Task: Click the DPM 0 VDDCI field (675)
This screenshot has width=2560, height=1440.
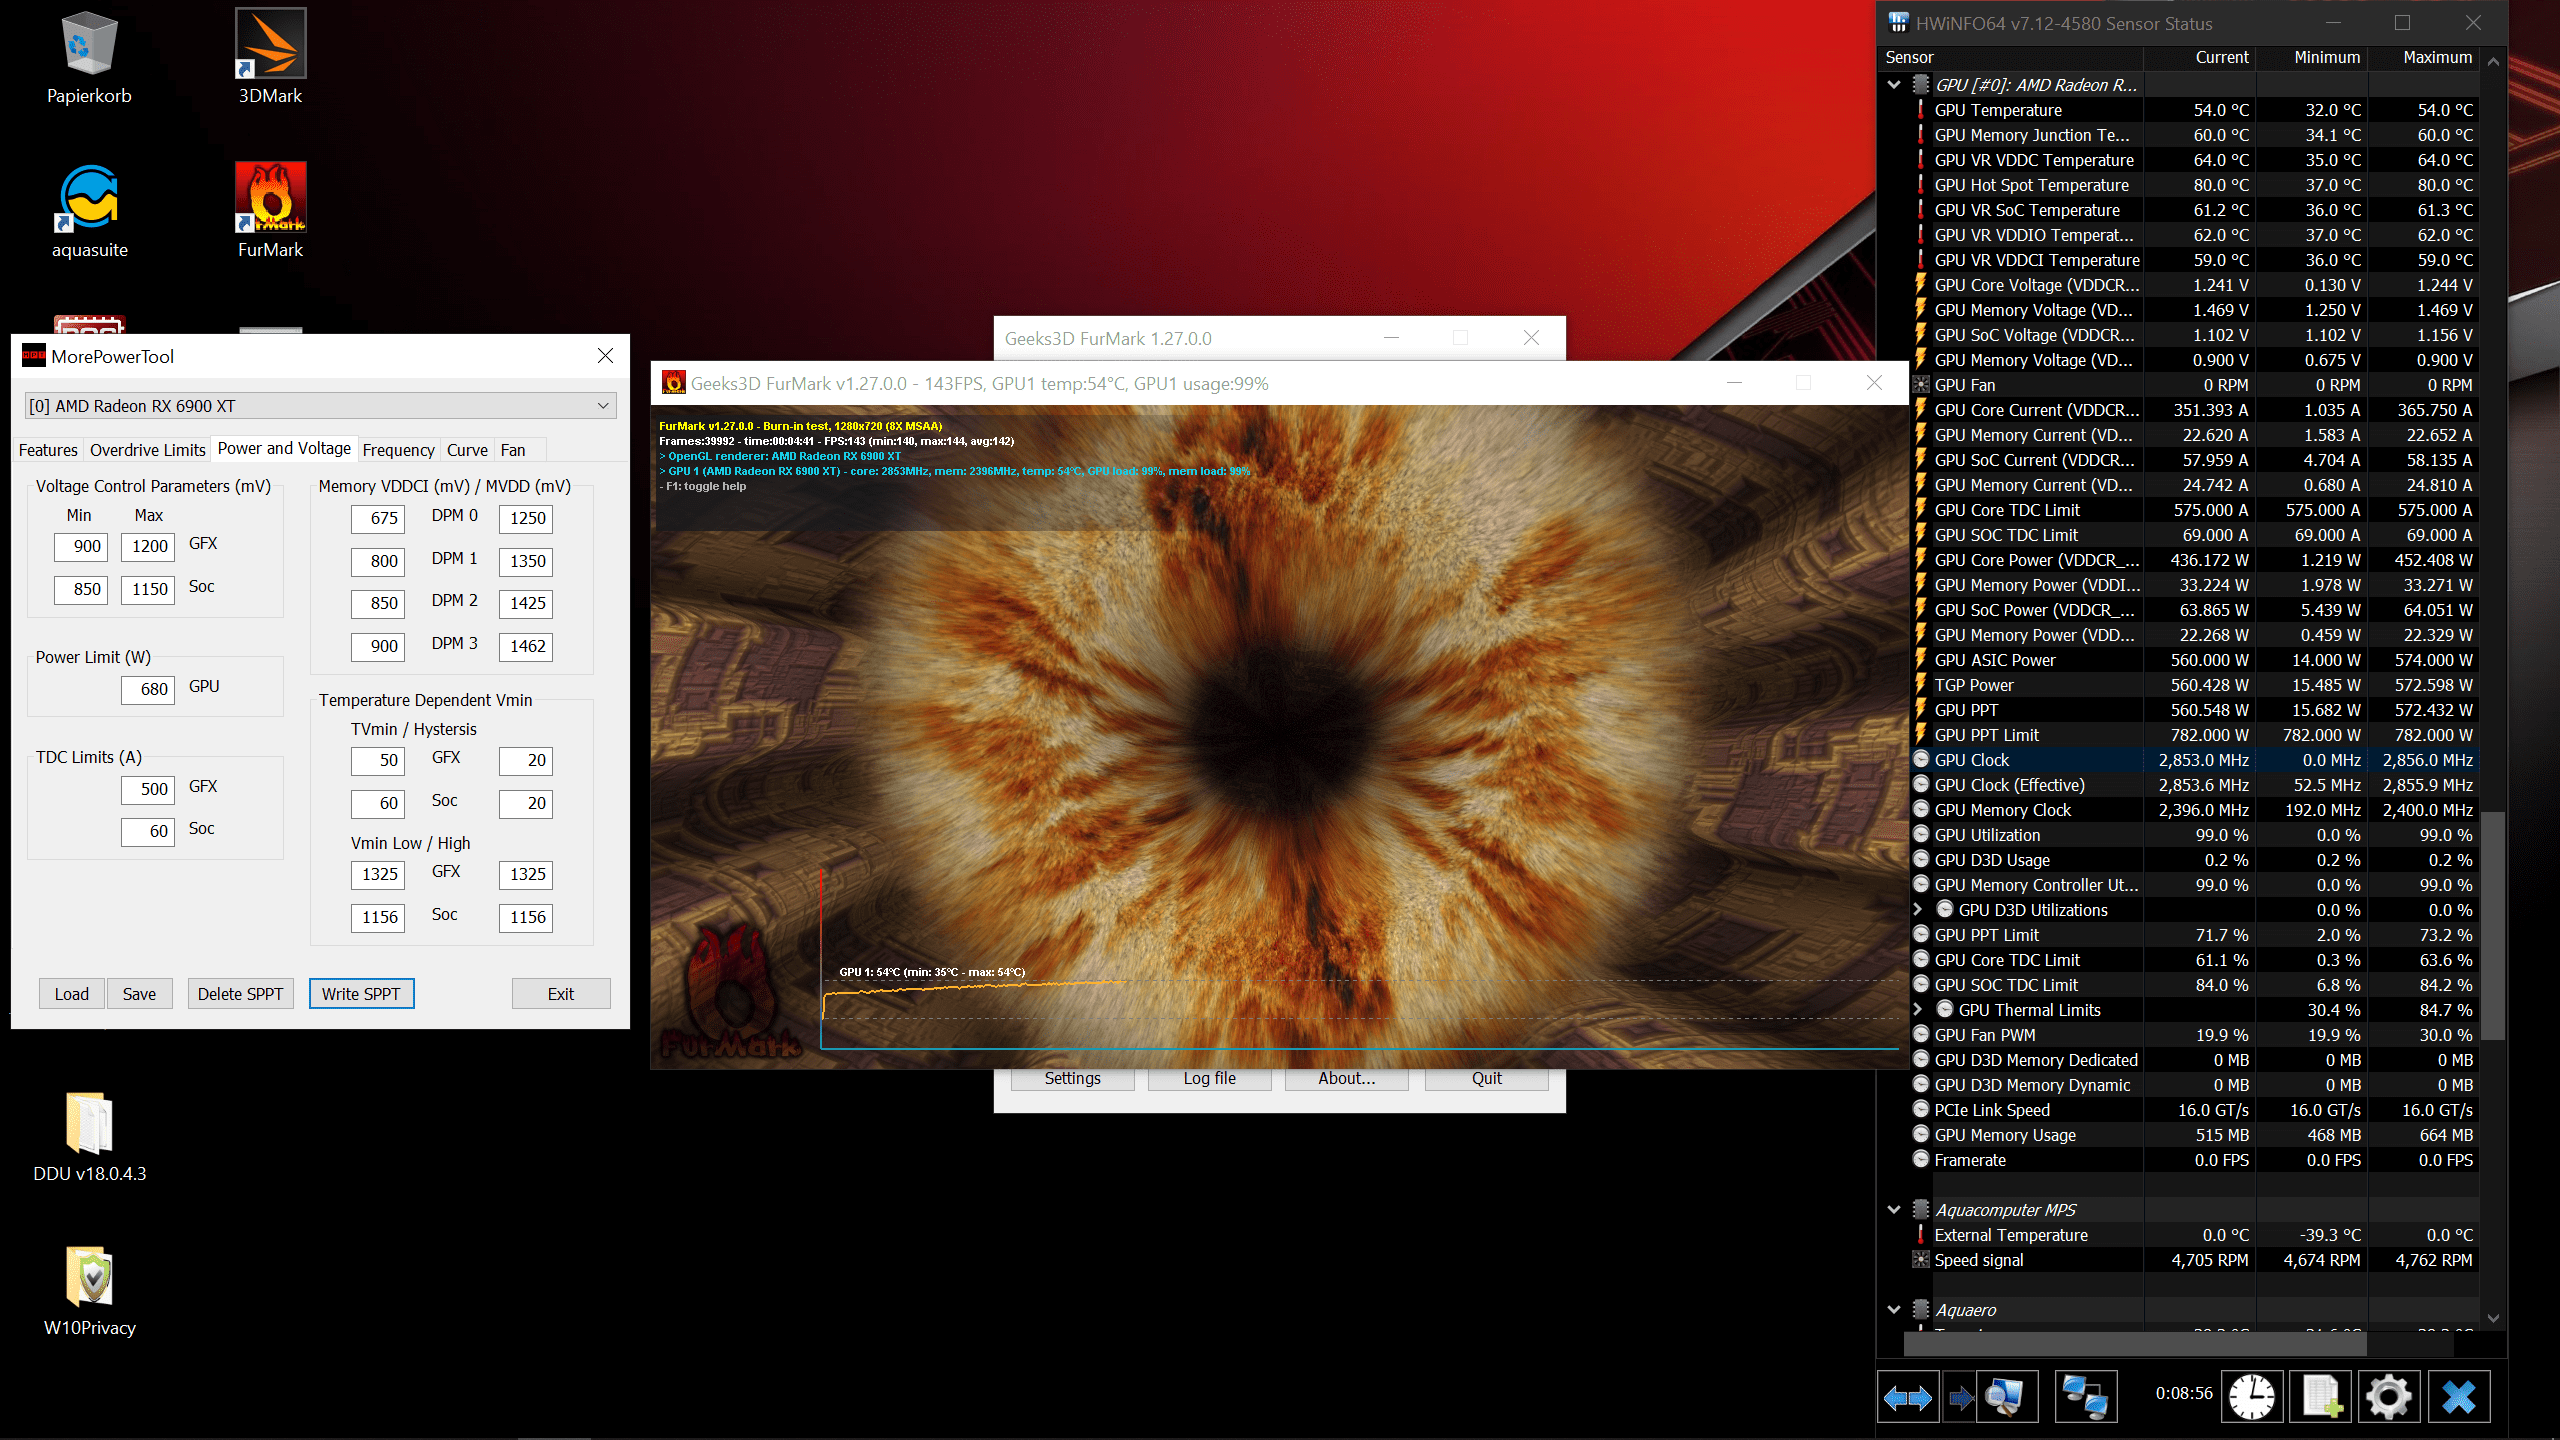Action: tap(378, 518)
